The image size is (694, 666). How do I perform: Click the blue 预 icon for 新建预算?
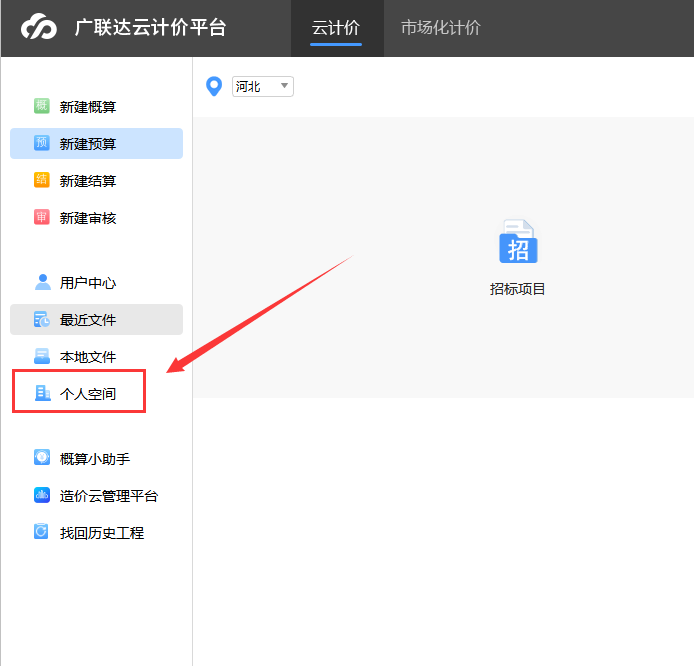pyautogui.click(x=42, y=143)
